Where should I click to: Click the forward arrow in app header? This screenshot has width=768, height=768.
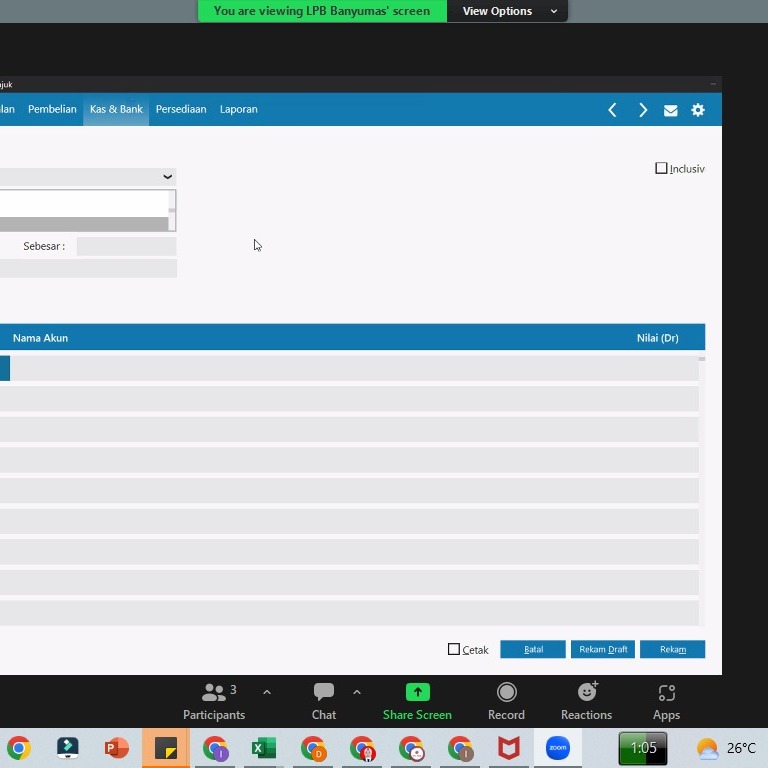point(643,110)
